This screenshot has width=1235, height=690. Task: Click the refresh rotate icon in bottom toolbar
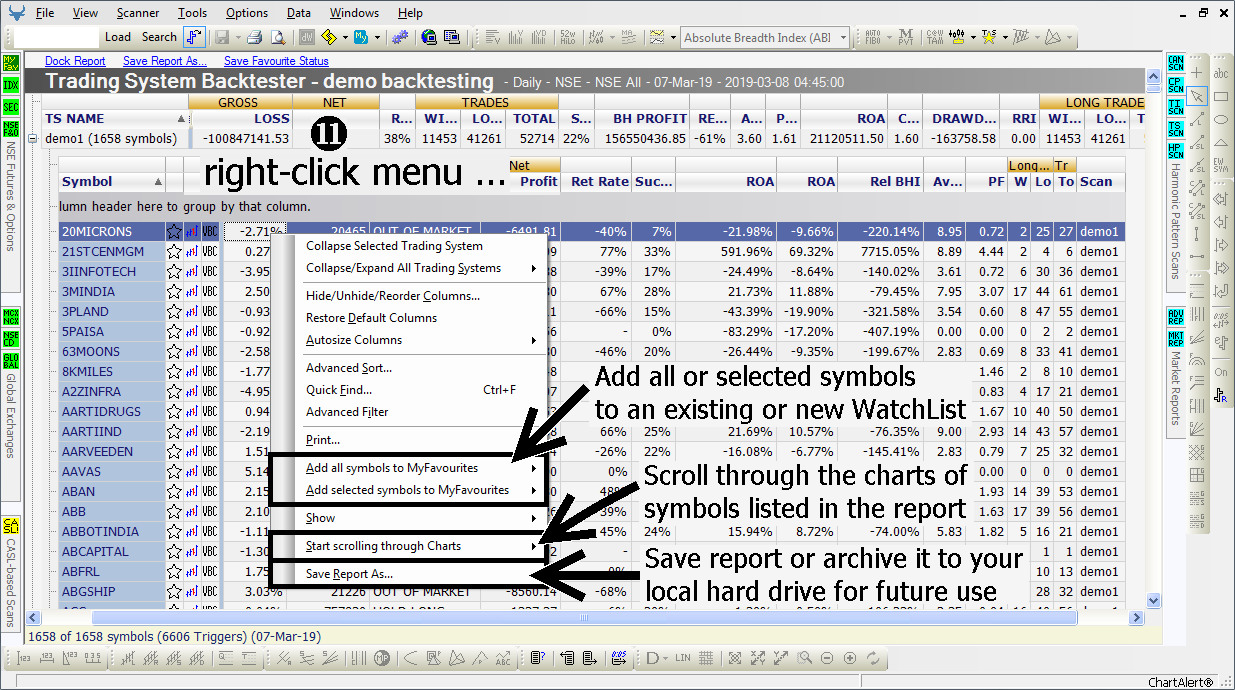point(873,658)
